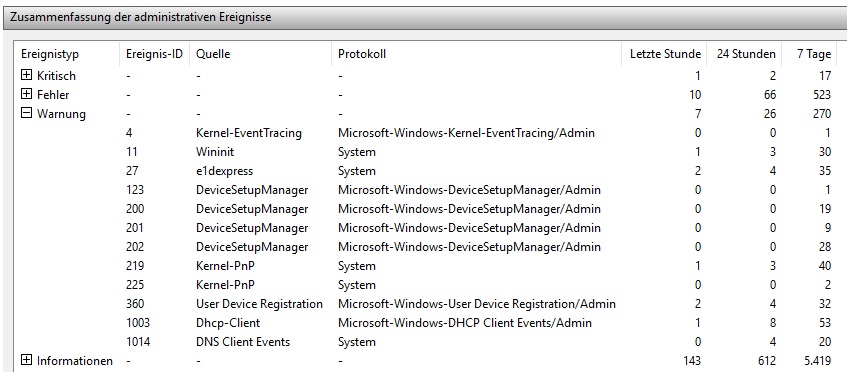847x372 pixels.
Task: Expand the Informationen event group
Action: click(x=26, y=360)
